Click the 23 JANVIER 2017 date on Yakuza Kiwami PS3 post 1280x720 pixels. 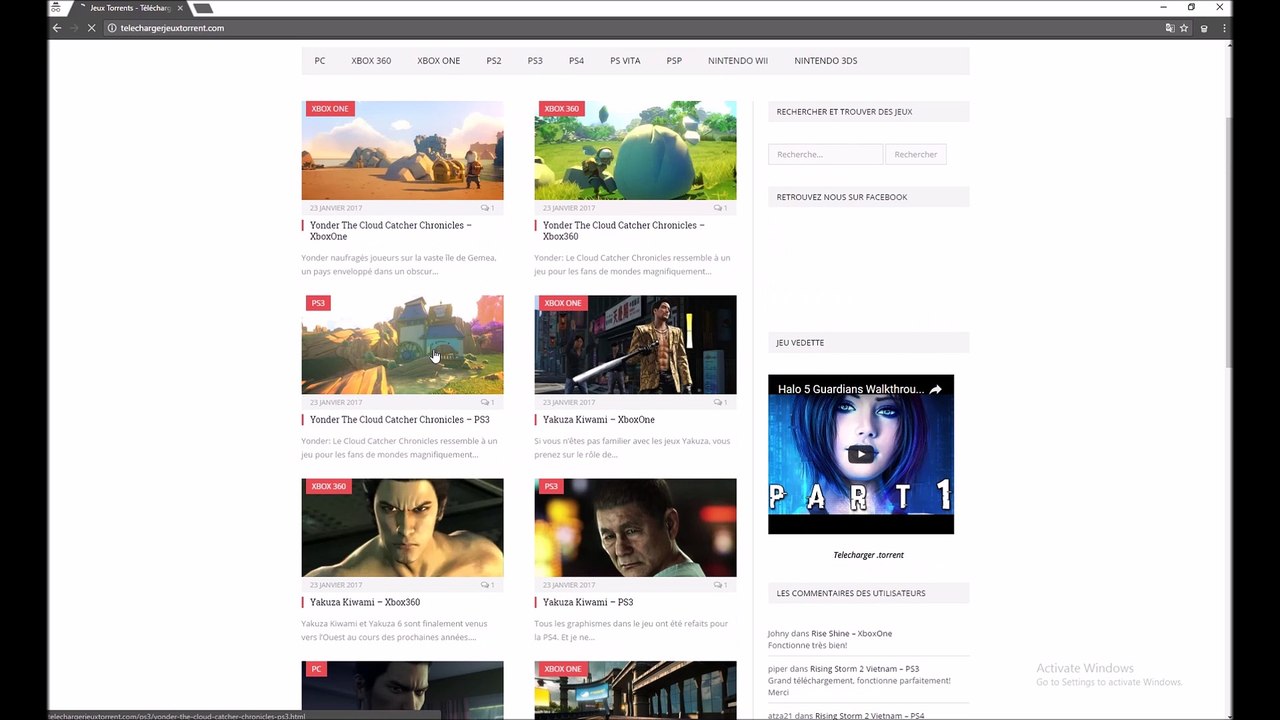click(x=569, y=585)
